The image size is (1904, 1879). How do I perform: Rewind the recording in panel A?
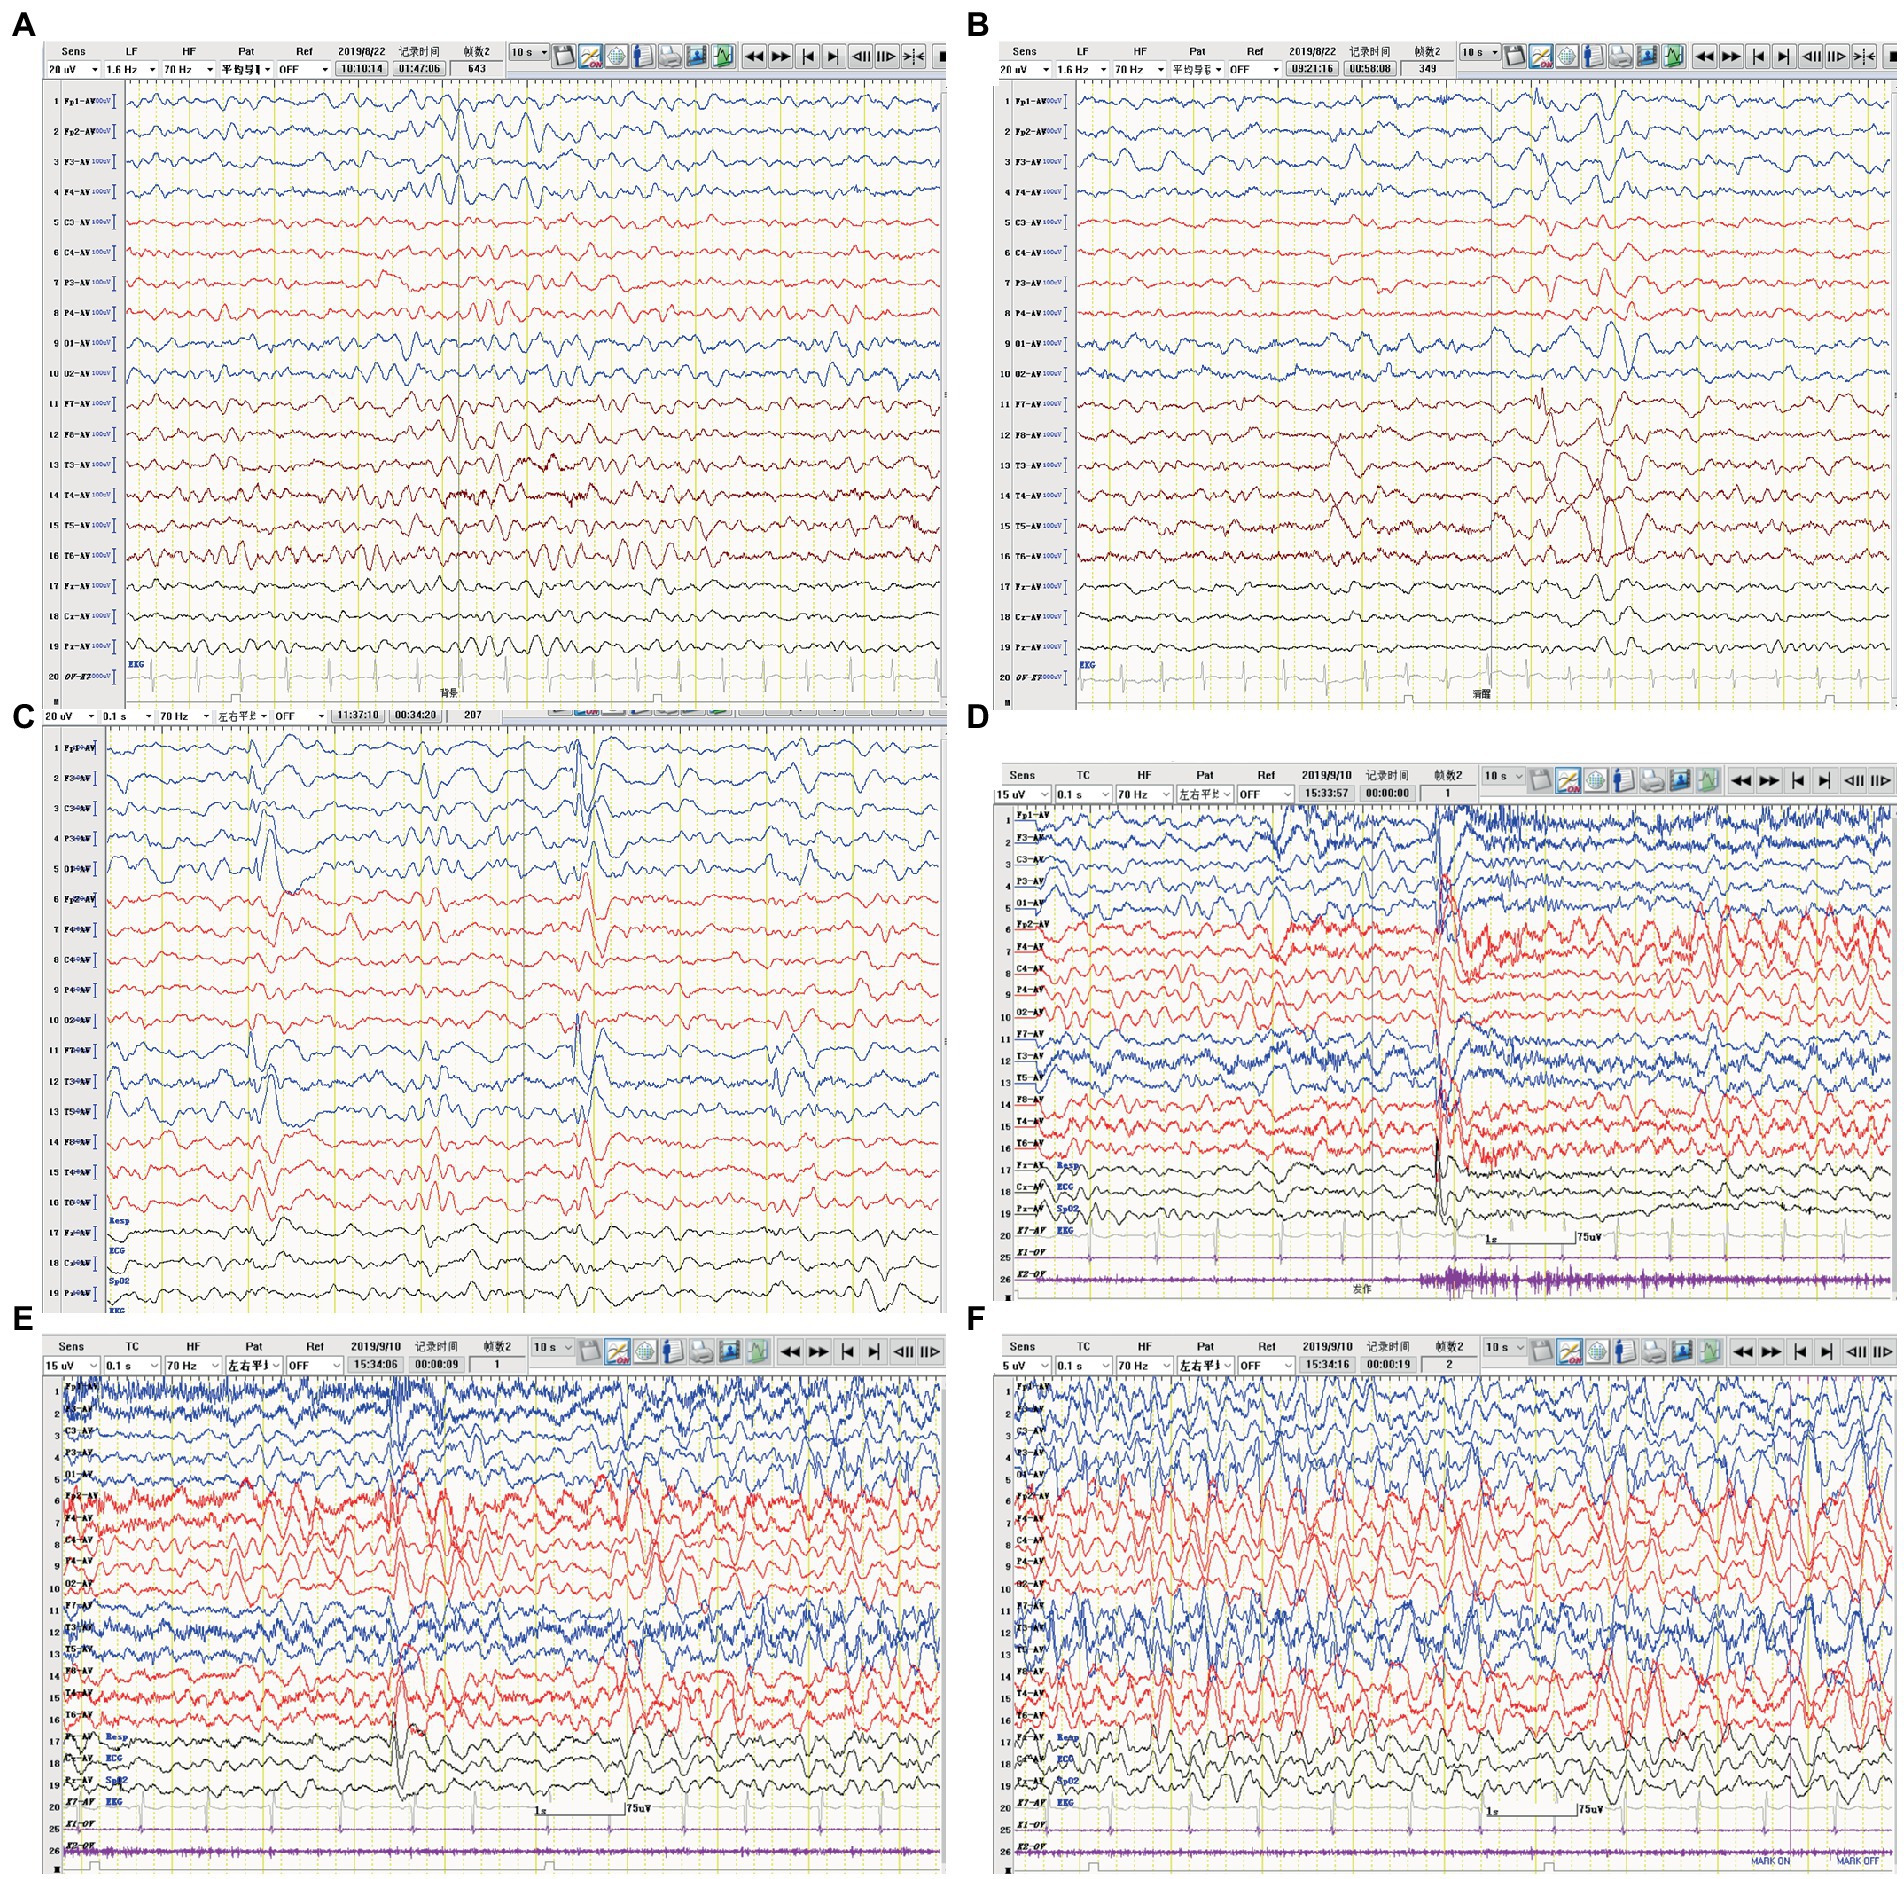(754, 56)
